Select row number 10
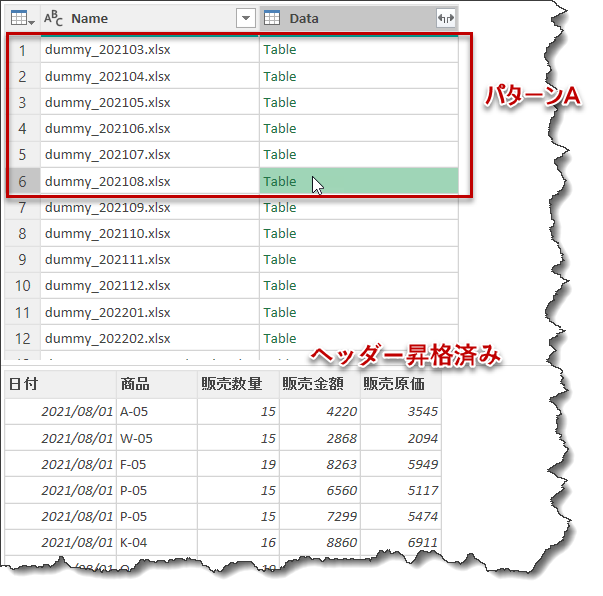 [x=22, y=286]
